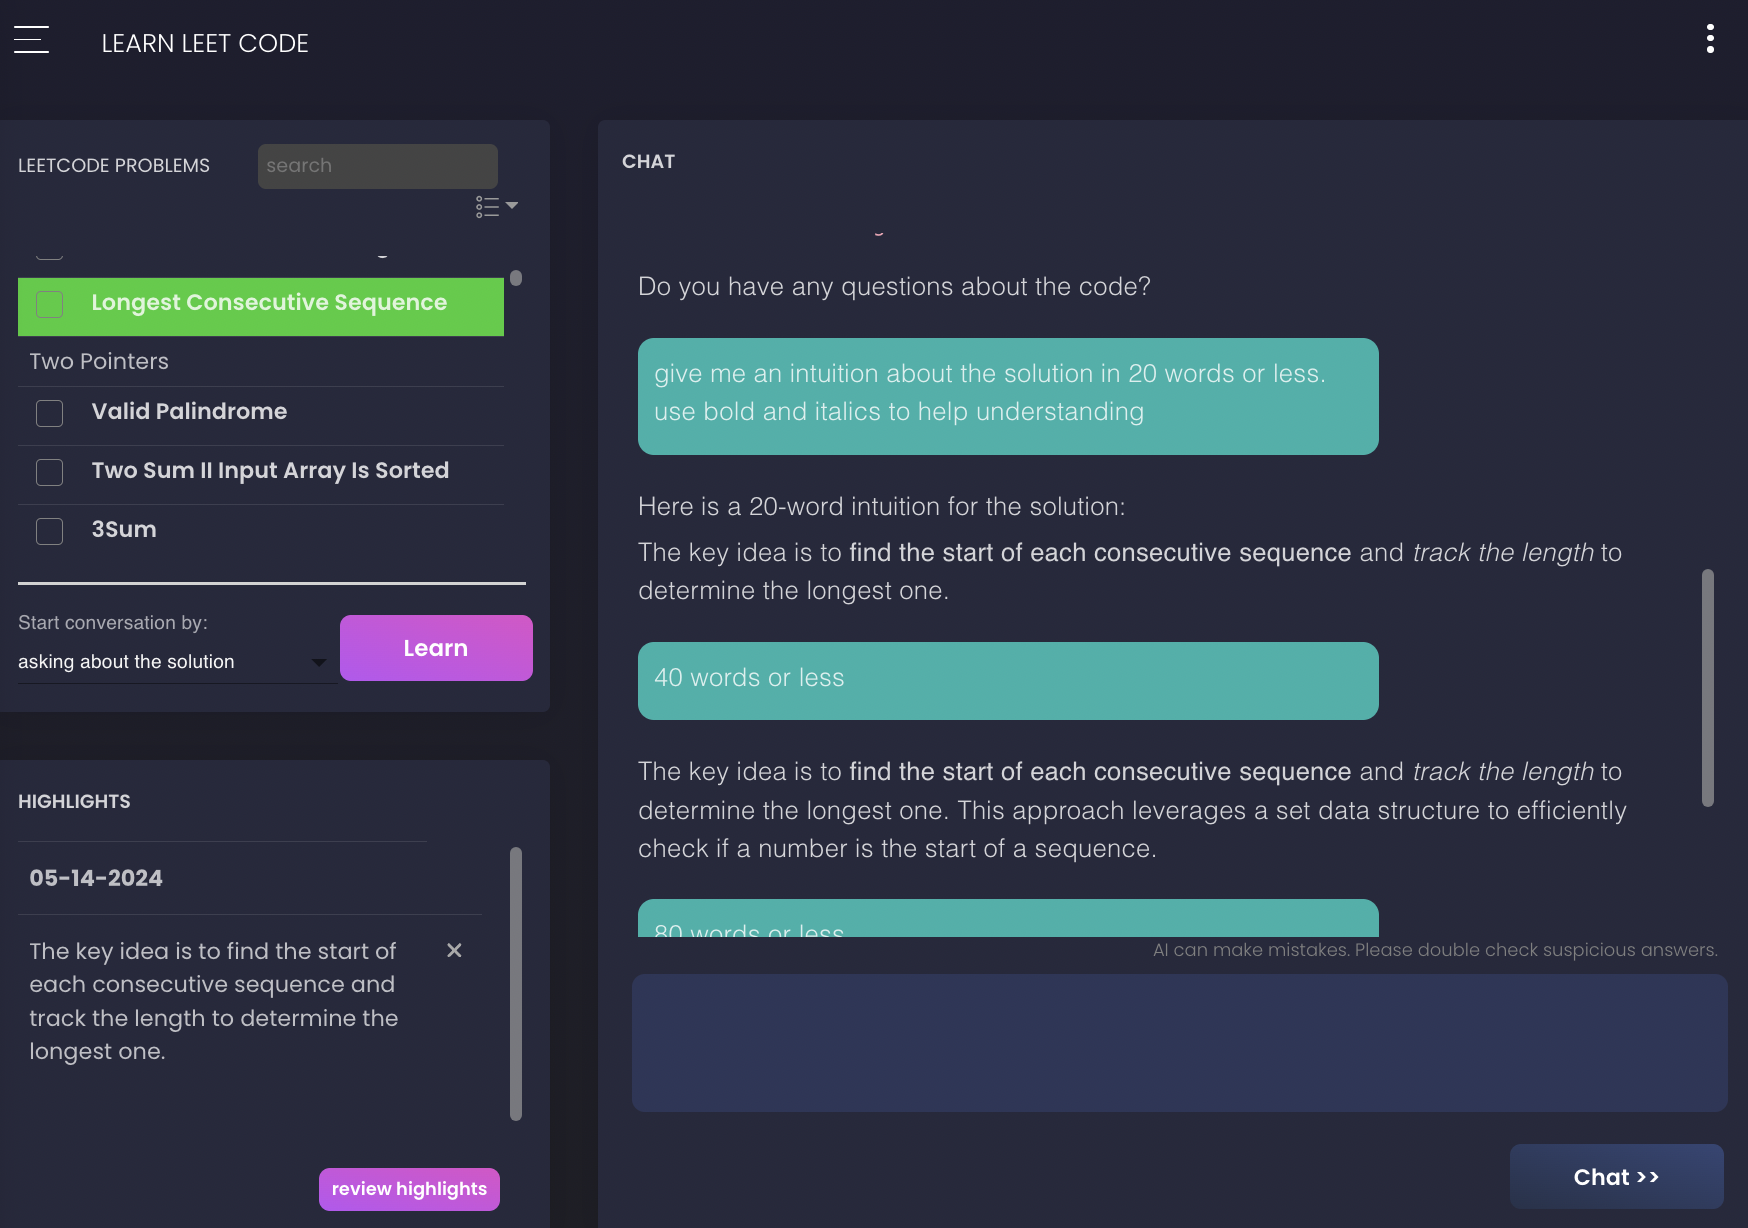The width and height of the screenshot is (1748, 1228).
Task: Remove the highlight with the X icon
Action: (x=454, y=950)
